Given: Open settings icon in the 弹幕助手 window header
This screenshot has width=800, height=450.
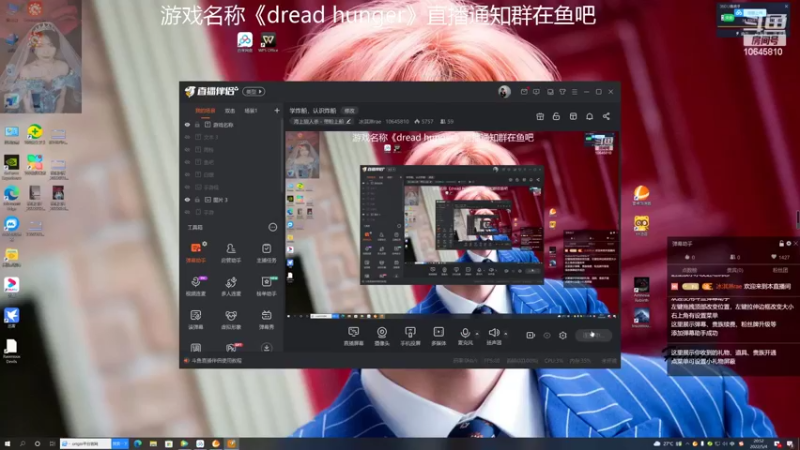Looking at the screenshot, I should [x=788, y=244].
